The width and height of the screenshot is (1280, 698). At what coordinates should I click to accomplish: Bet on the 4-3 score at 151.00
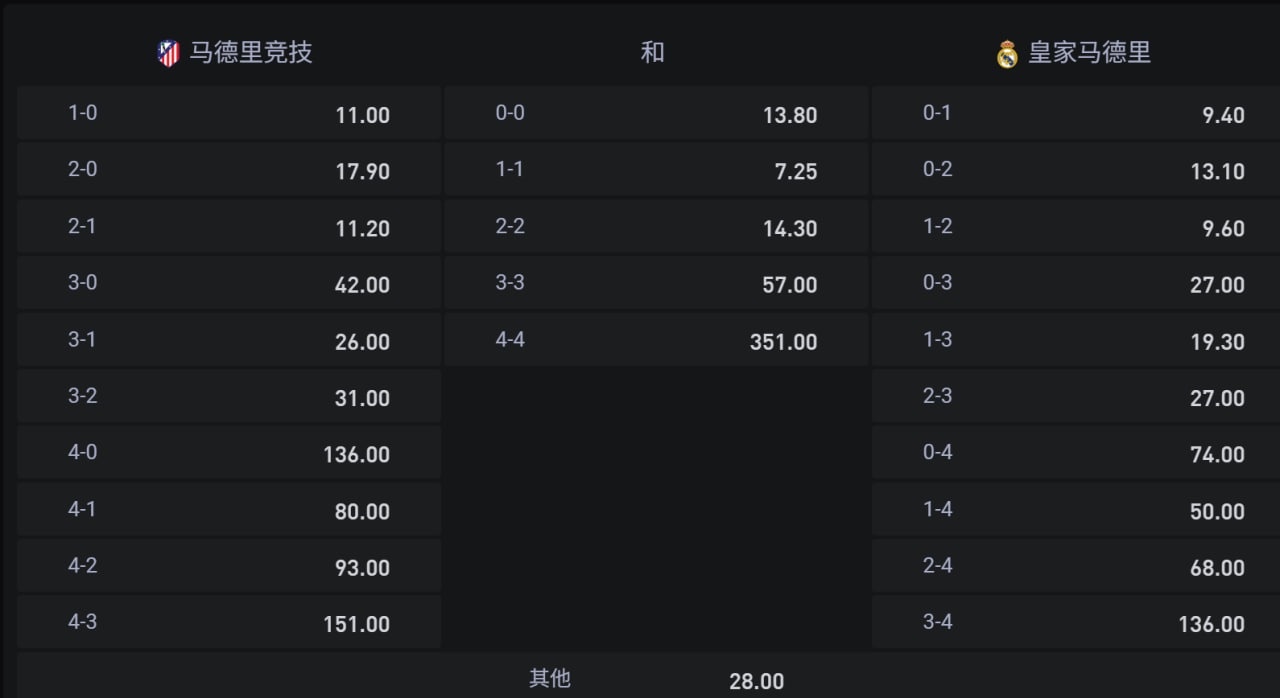coord(229,623)
